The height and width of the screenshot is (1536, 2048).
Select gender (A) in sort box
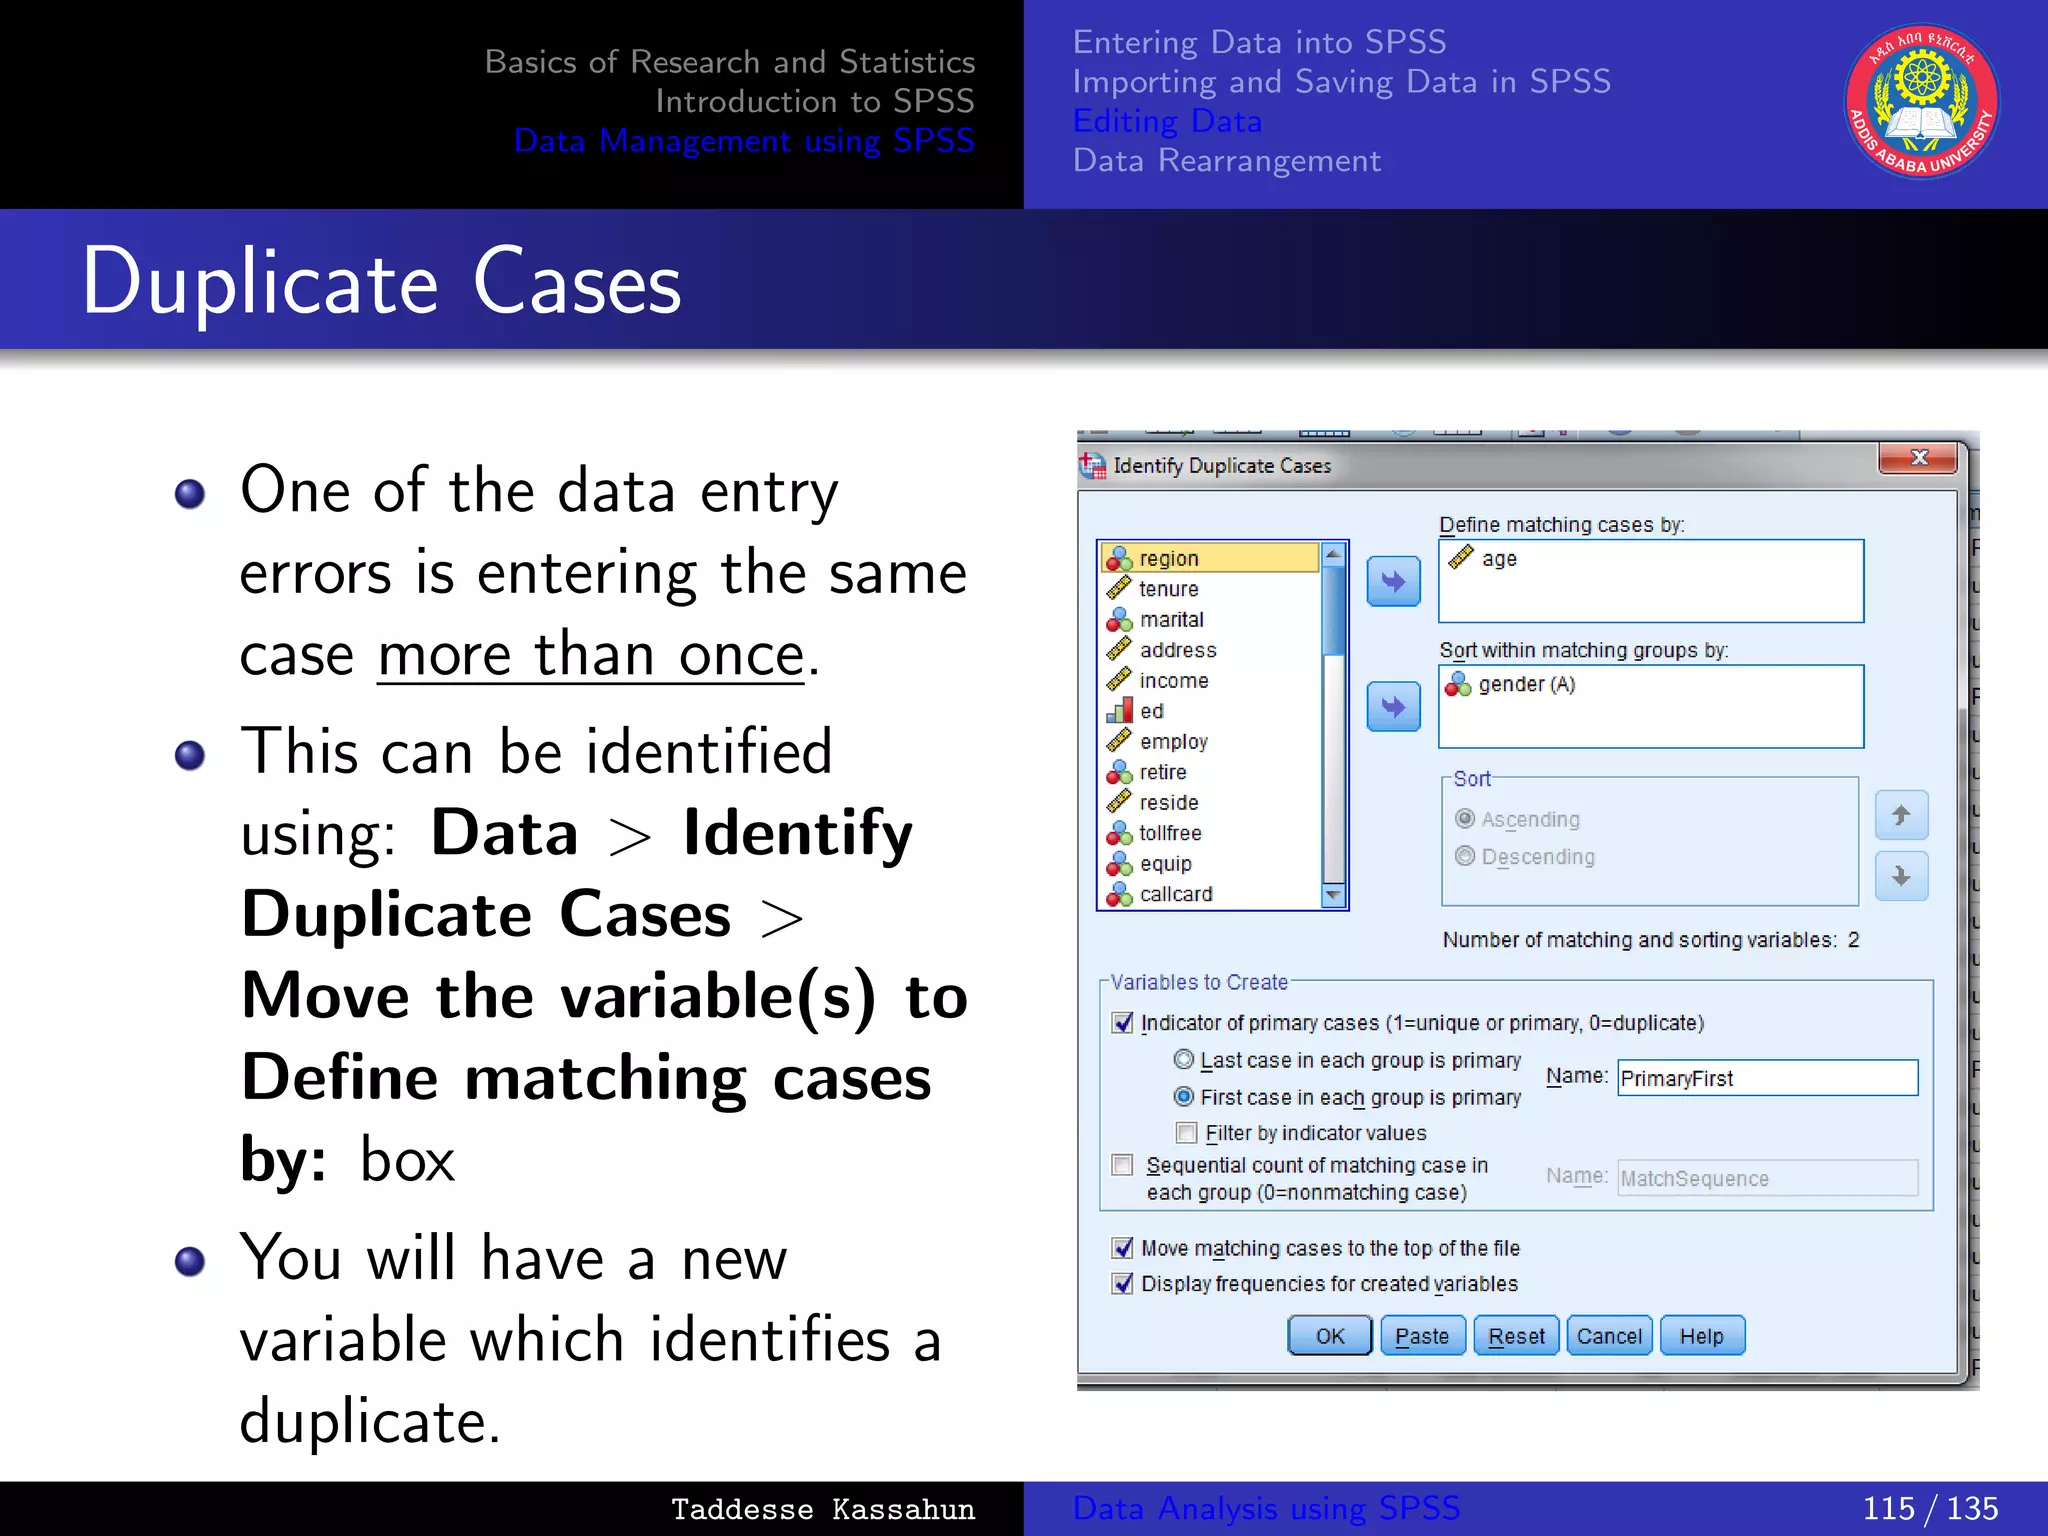pos(1511,684)
